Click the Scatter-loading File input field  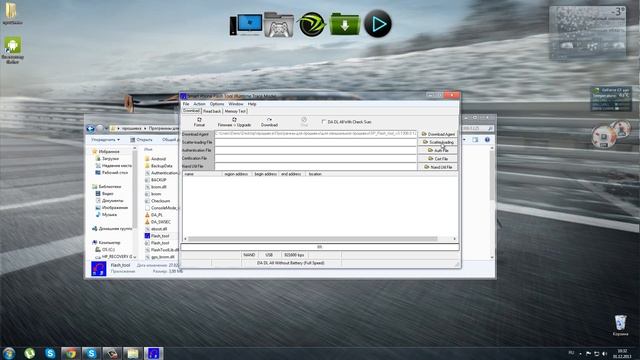click(x=316, y=142)
